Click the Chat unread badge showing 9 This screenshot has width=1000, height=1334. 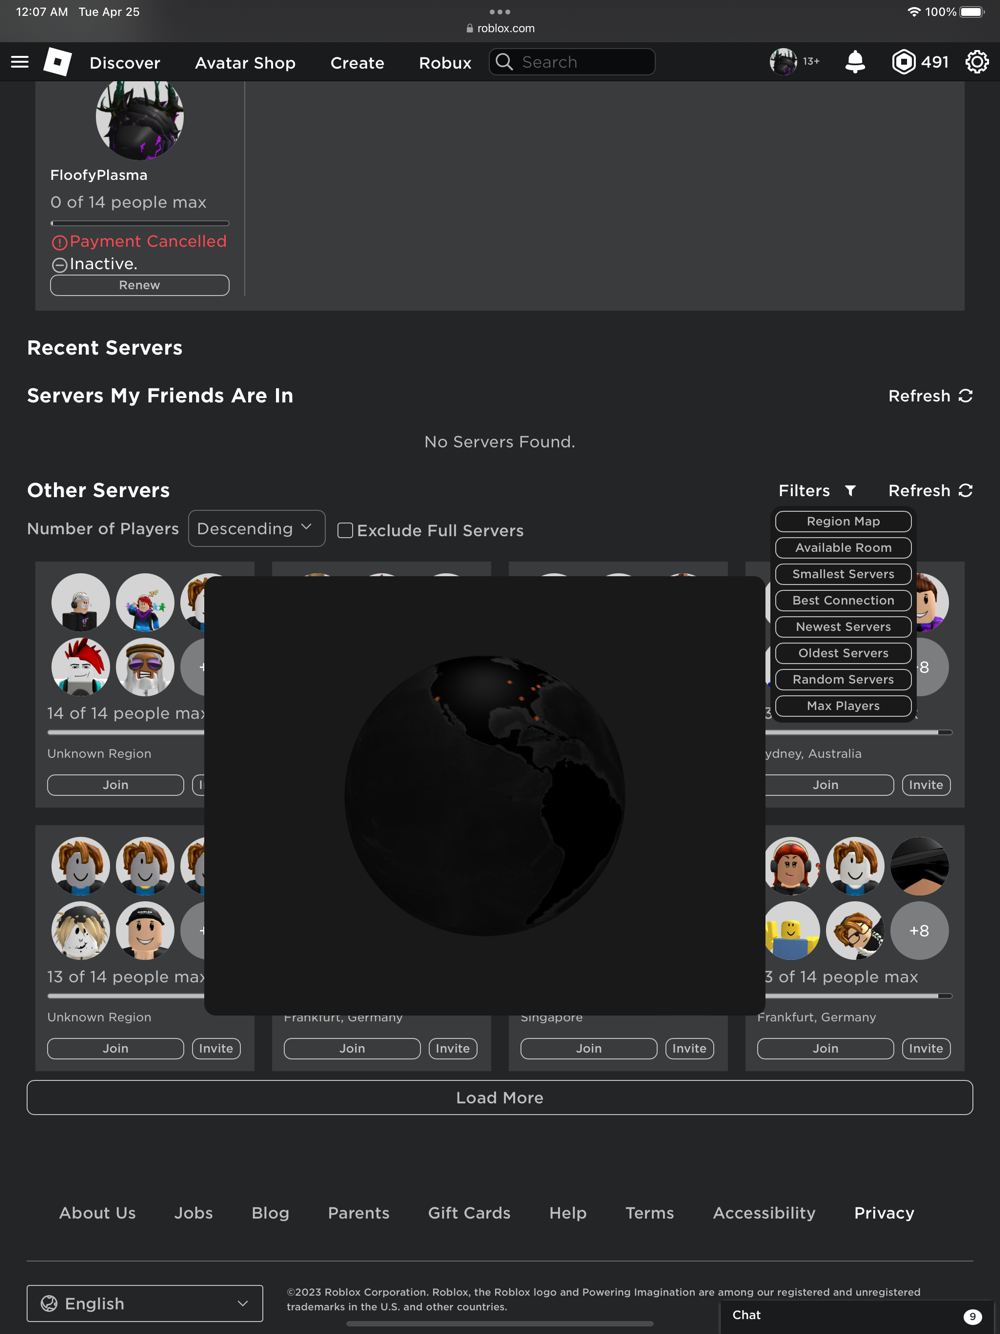tap(972, 1316)
